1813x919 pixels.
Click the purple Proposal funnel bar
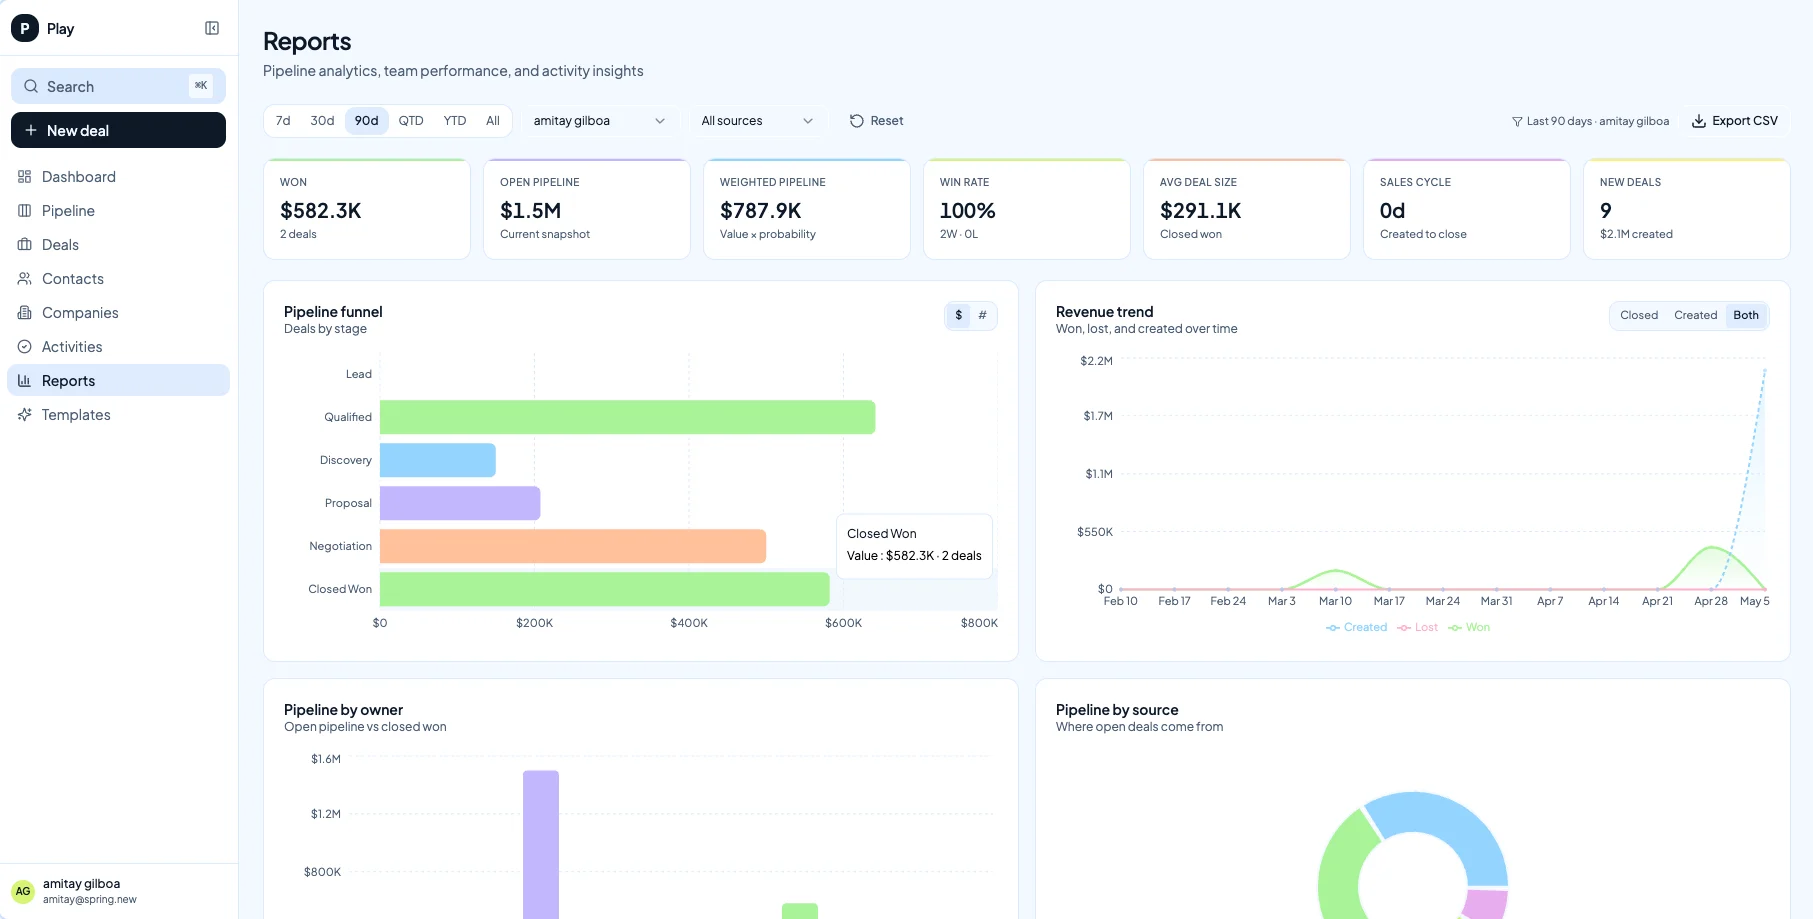(x=460, y=503)
